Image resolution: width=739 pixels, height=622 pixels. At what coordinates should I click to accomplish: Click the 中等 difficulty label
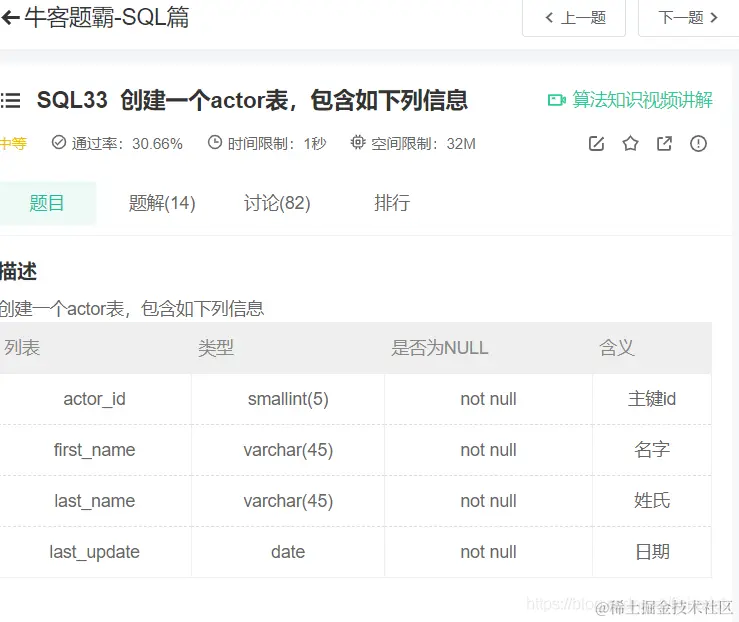point(13,143)
